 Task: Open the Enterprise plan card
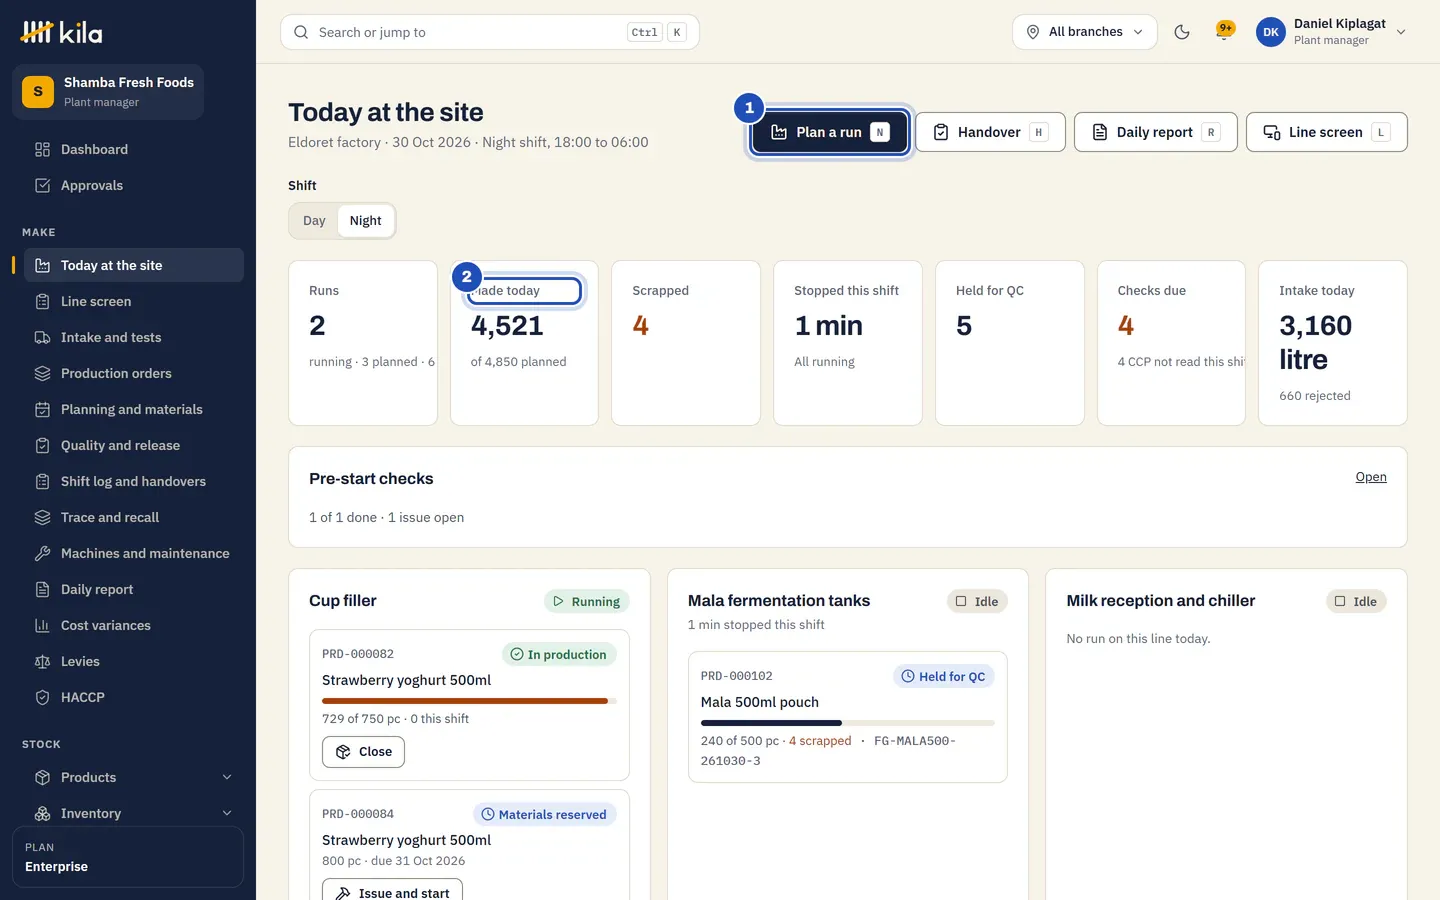click(x=128, y=857)
